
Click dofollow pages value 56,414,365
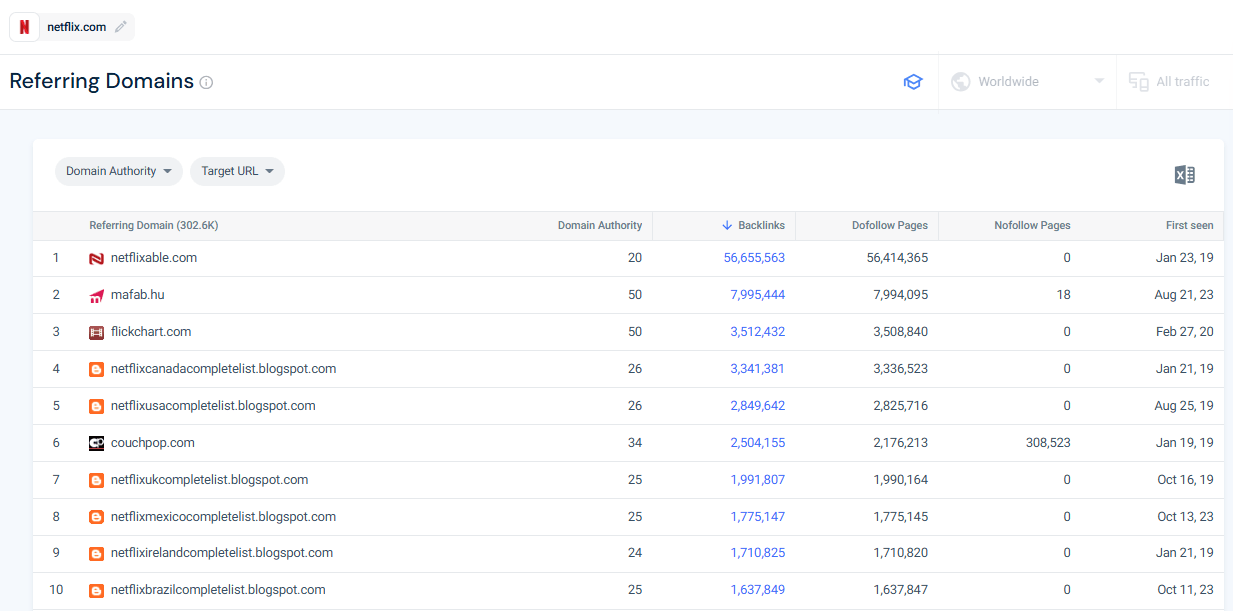point(897,258)
